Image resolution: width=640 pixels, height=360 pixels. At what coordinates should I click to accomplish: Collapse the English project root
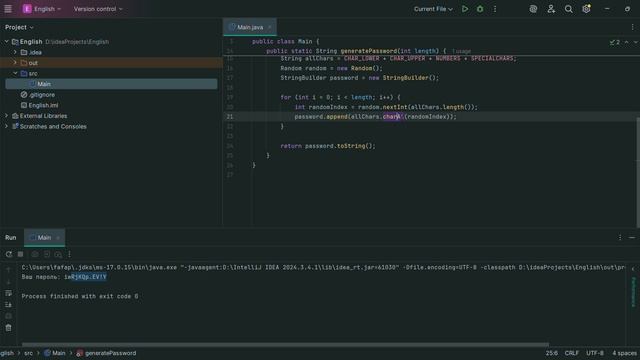tap(7, 42)
